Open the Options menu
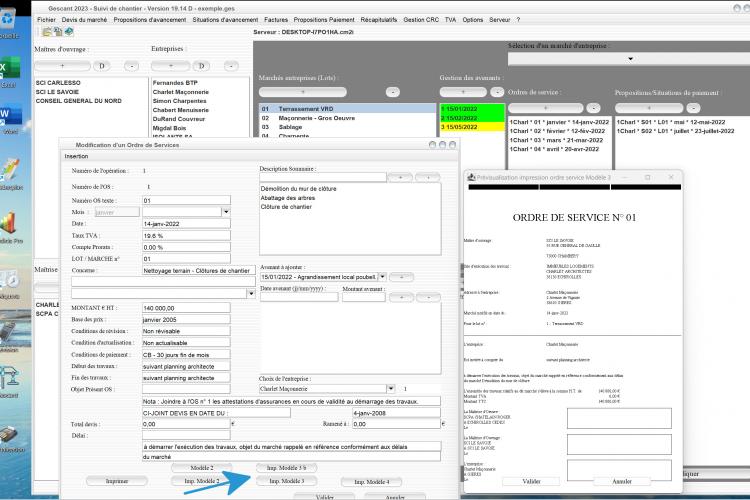The image size is (750, 500). coord(473,20)
